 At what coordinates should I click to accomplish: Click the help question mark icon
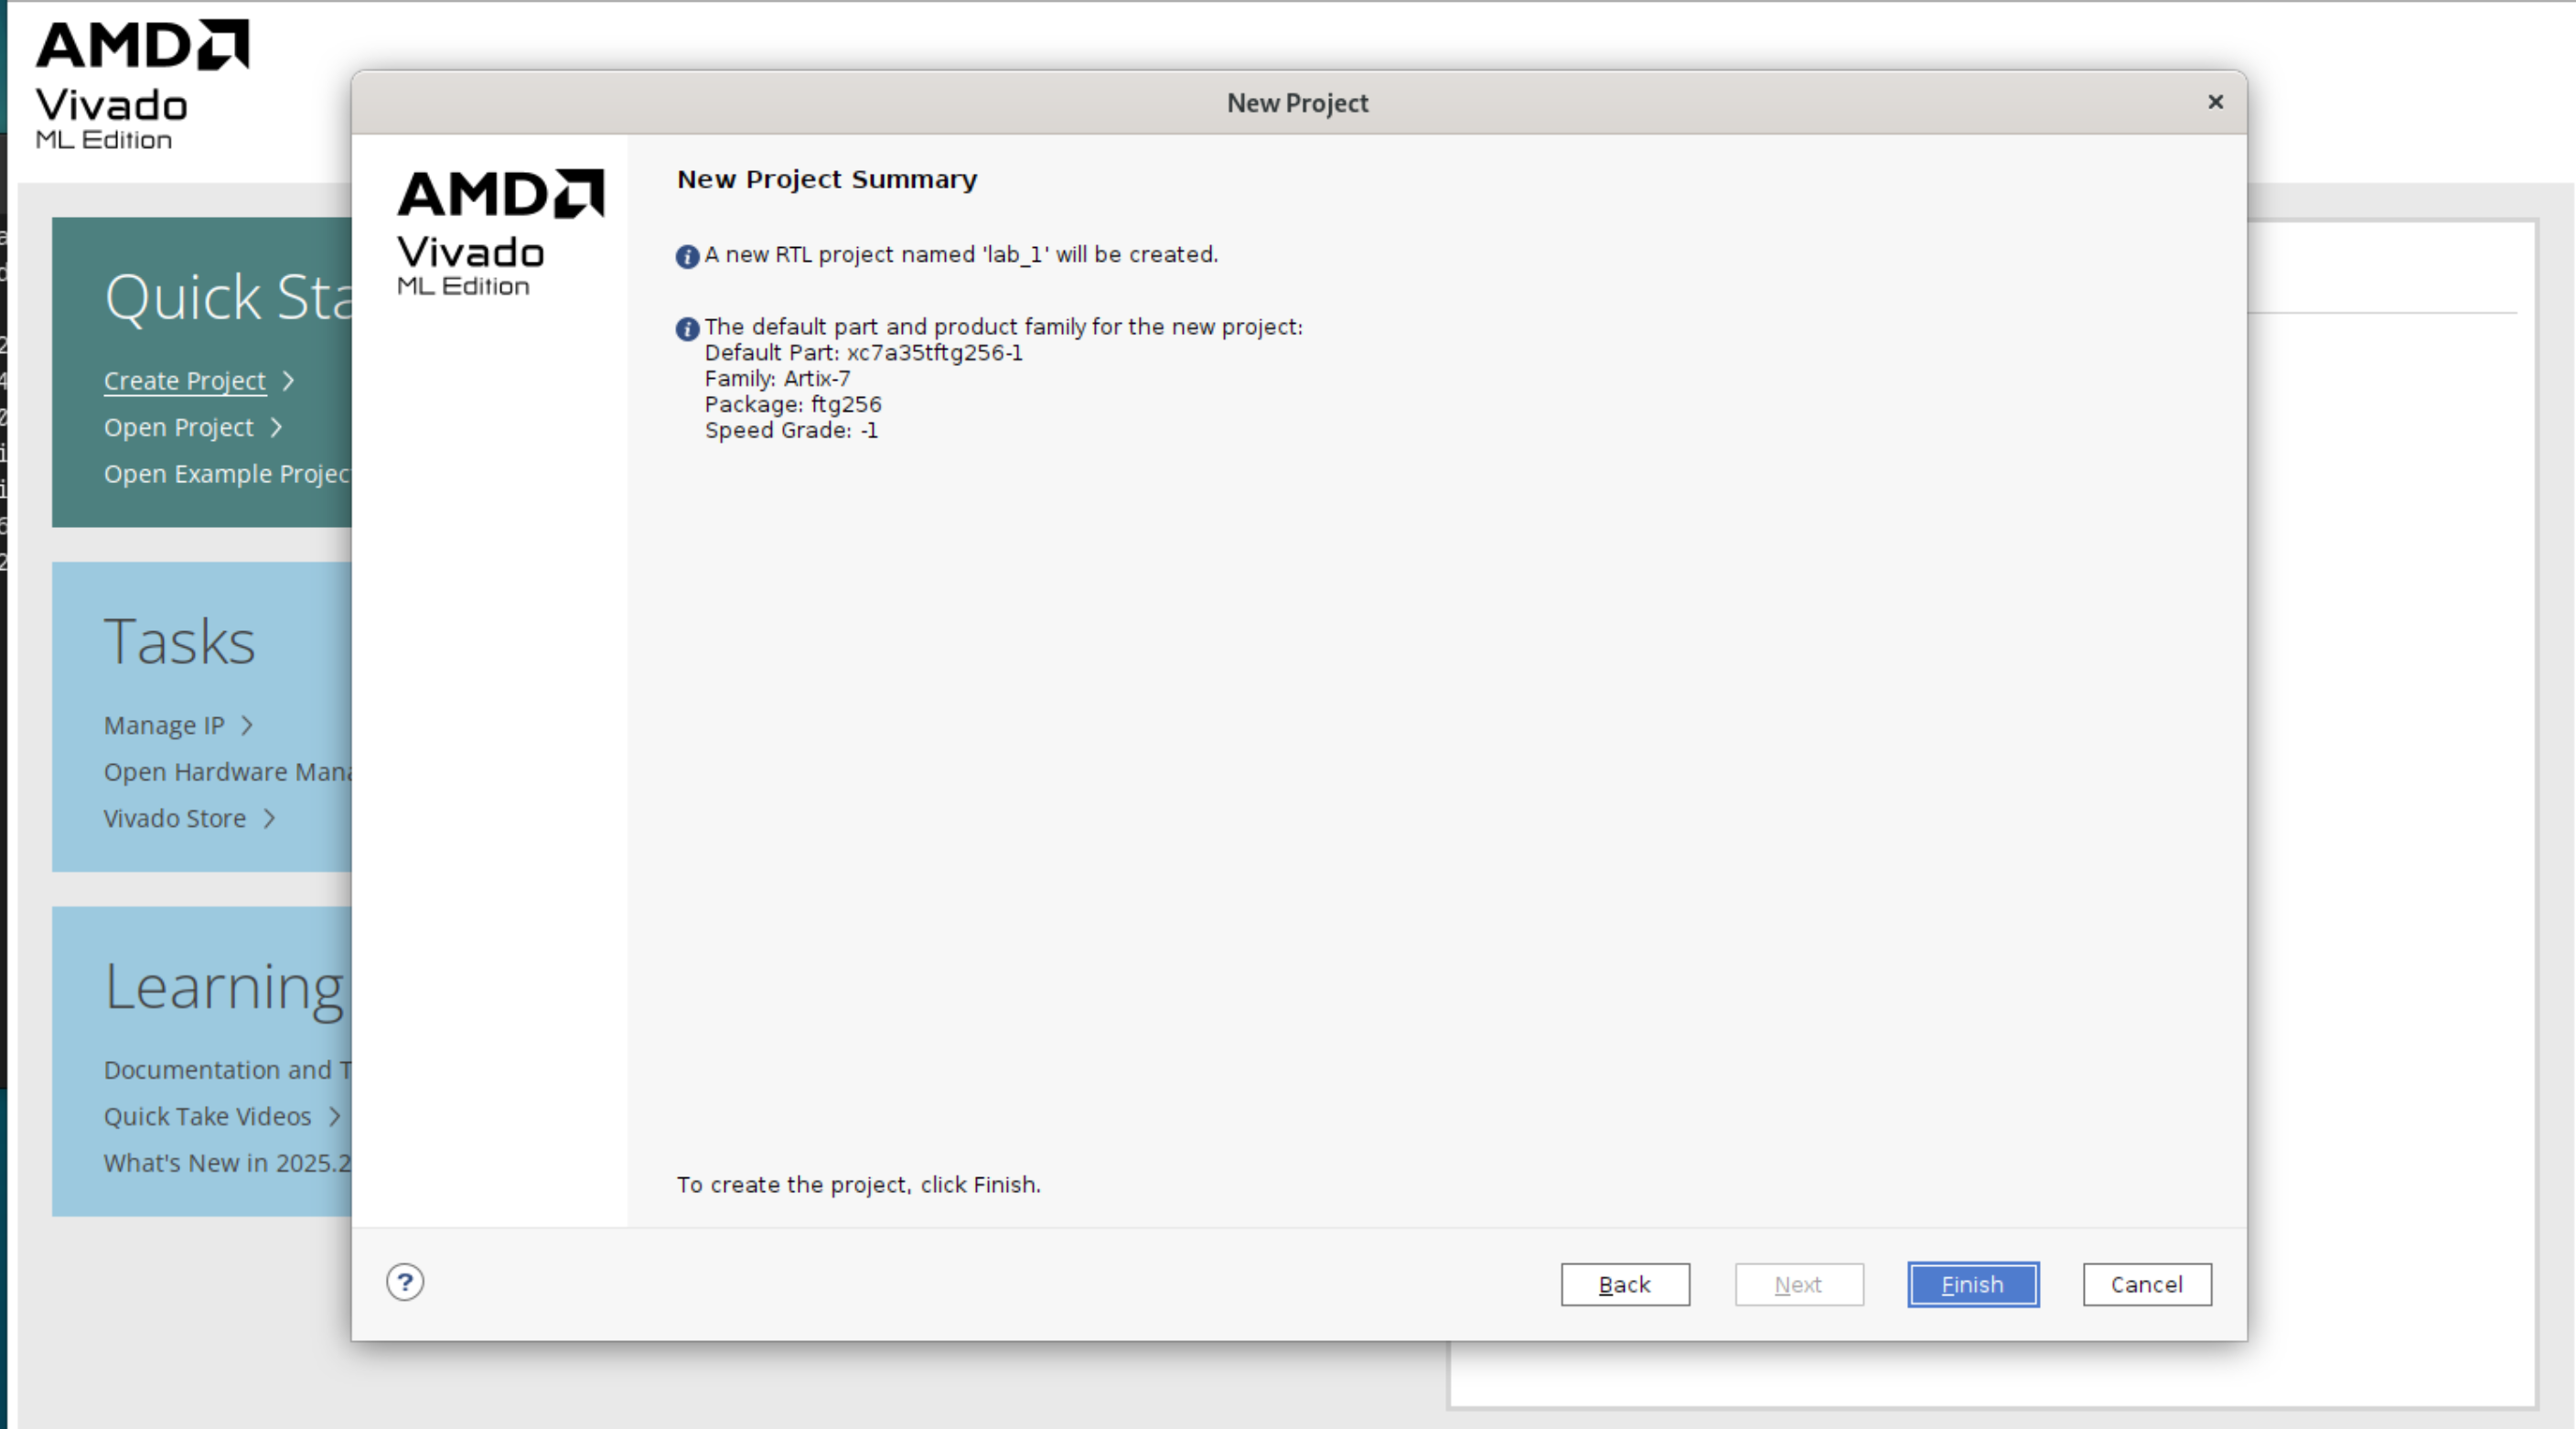[405, 1282]
